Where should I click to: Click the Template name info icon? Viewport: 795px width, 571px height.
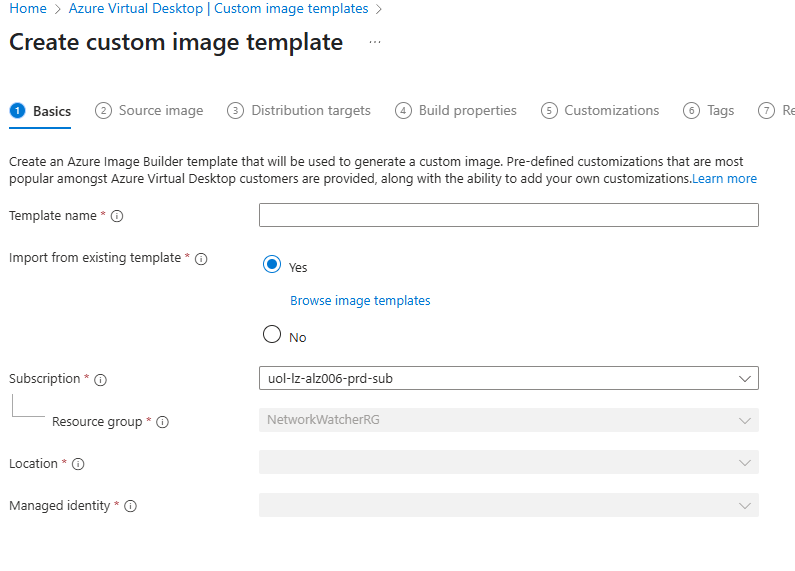(x=118, y=216)
